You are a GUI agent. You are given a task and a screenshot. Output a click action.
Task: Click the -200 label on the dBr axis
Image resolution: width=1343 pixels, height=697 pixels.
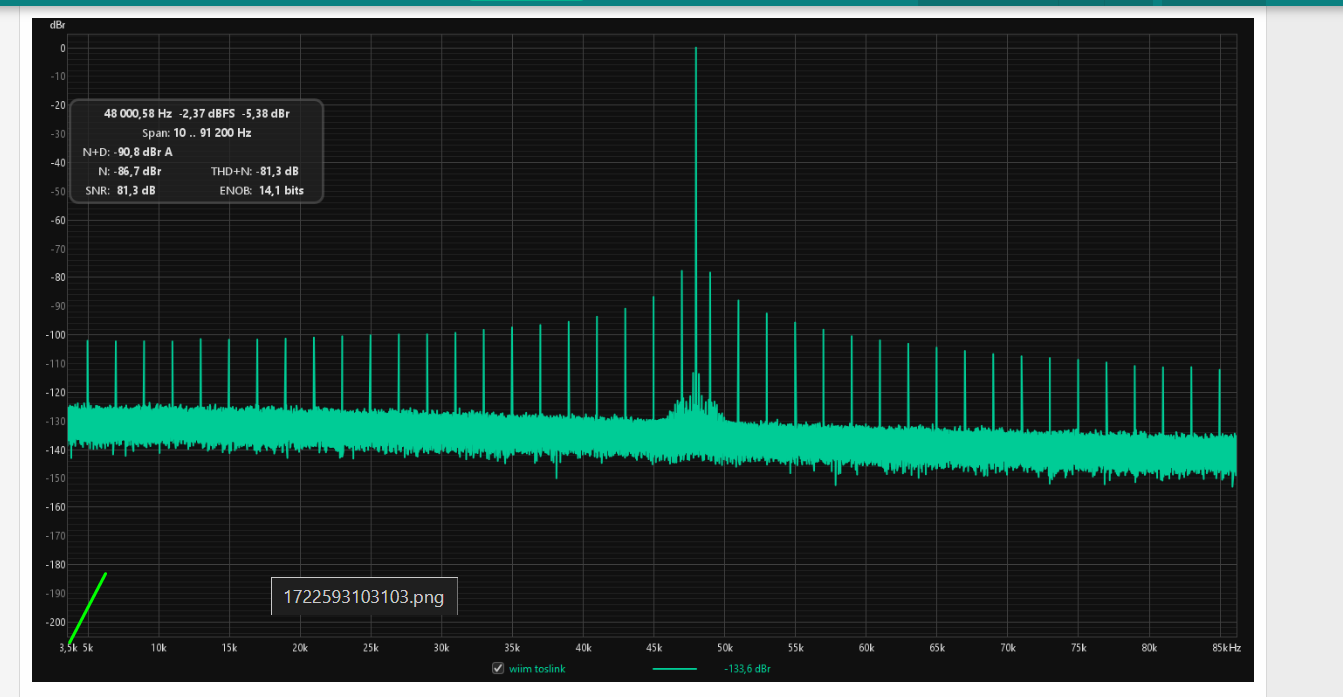pyautogui.click(x=54, y=622)
